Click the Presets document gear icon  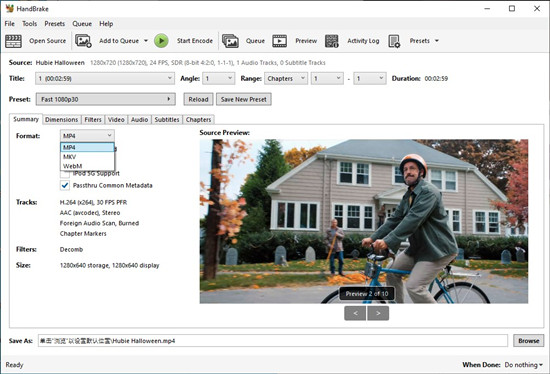(x=394, y=41)
